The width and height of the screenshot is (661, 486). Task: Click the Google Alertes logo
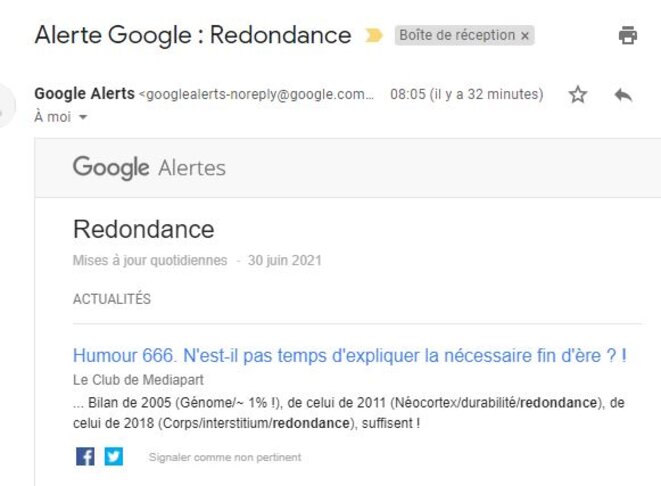[x=149, y=168]
